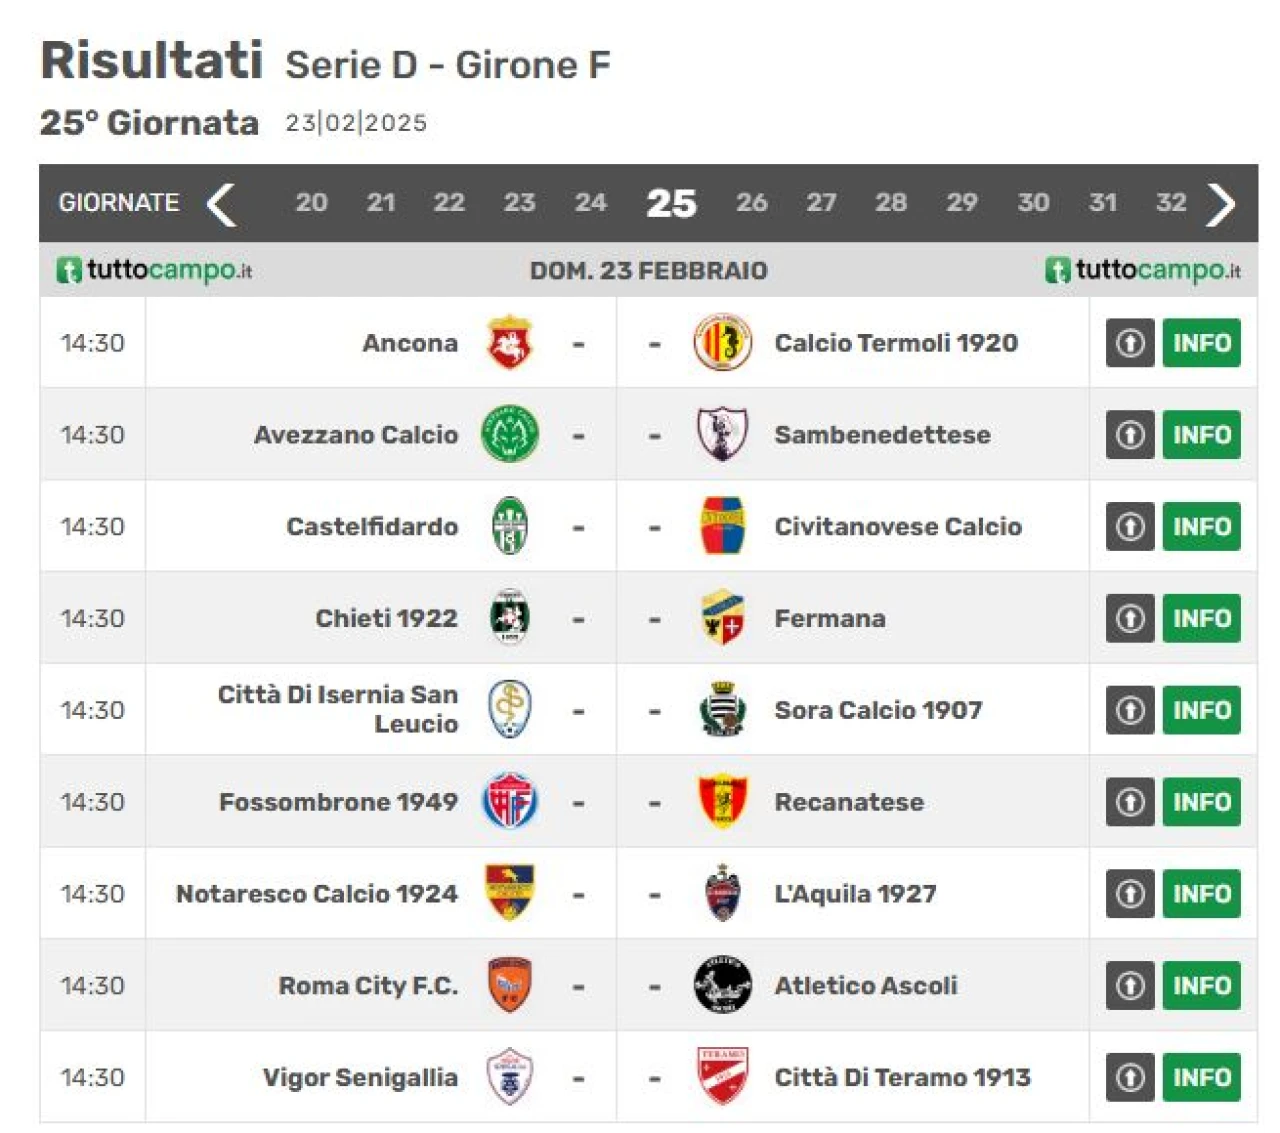The height and width of the screenshot is (1133, 1280).
Task: Open the tuttocampo.it logo on the right
Action: click(x=1143, y=270)
